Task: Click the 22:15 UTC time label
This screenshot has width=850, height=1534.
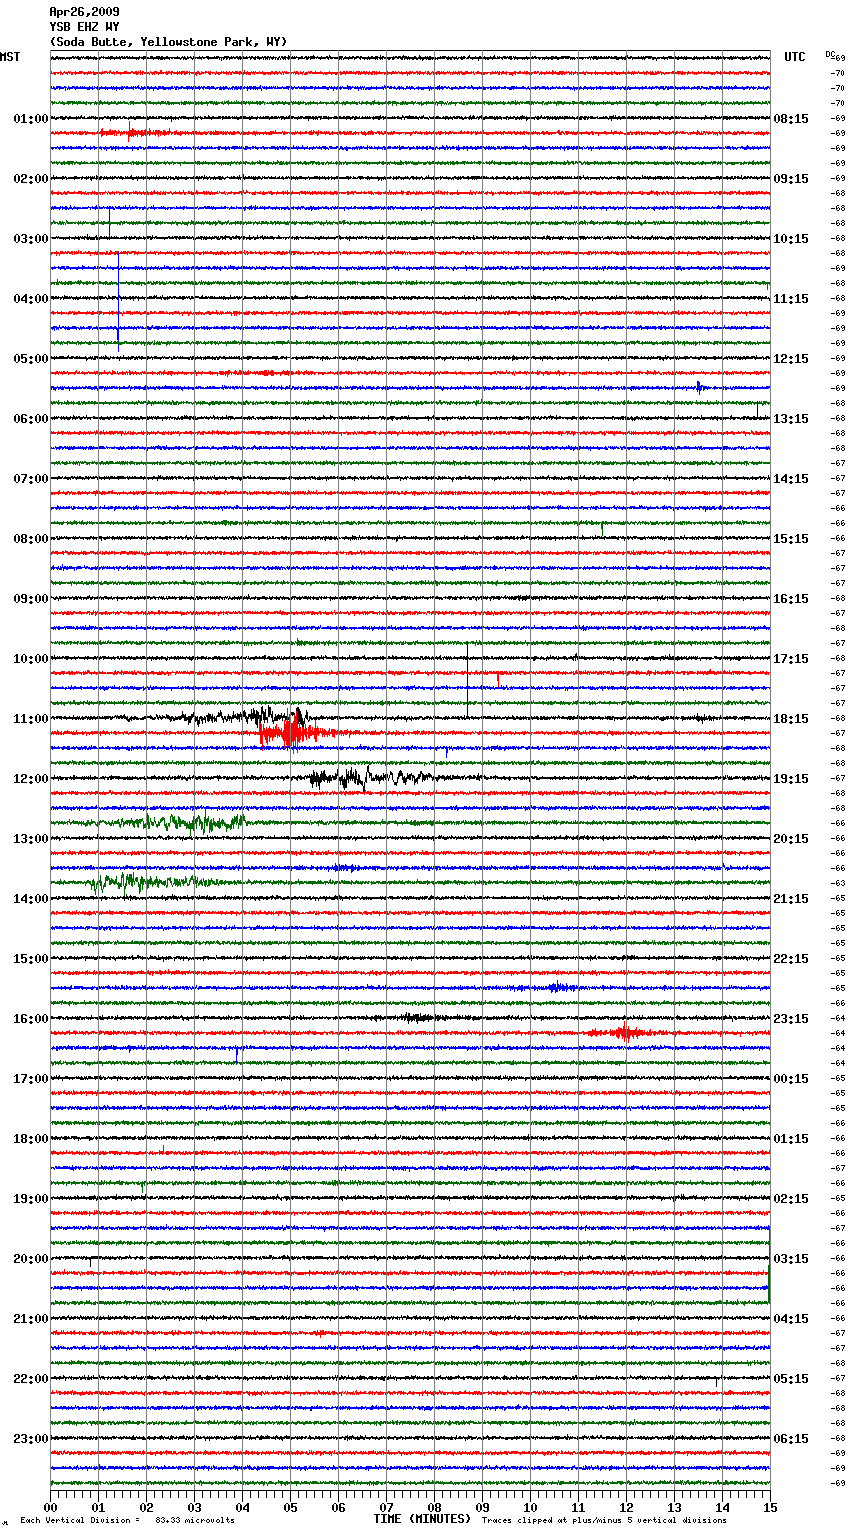Action: click(x=791, y=959)
